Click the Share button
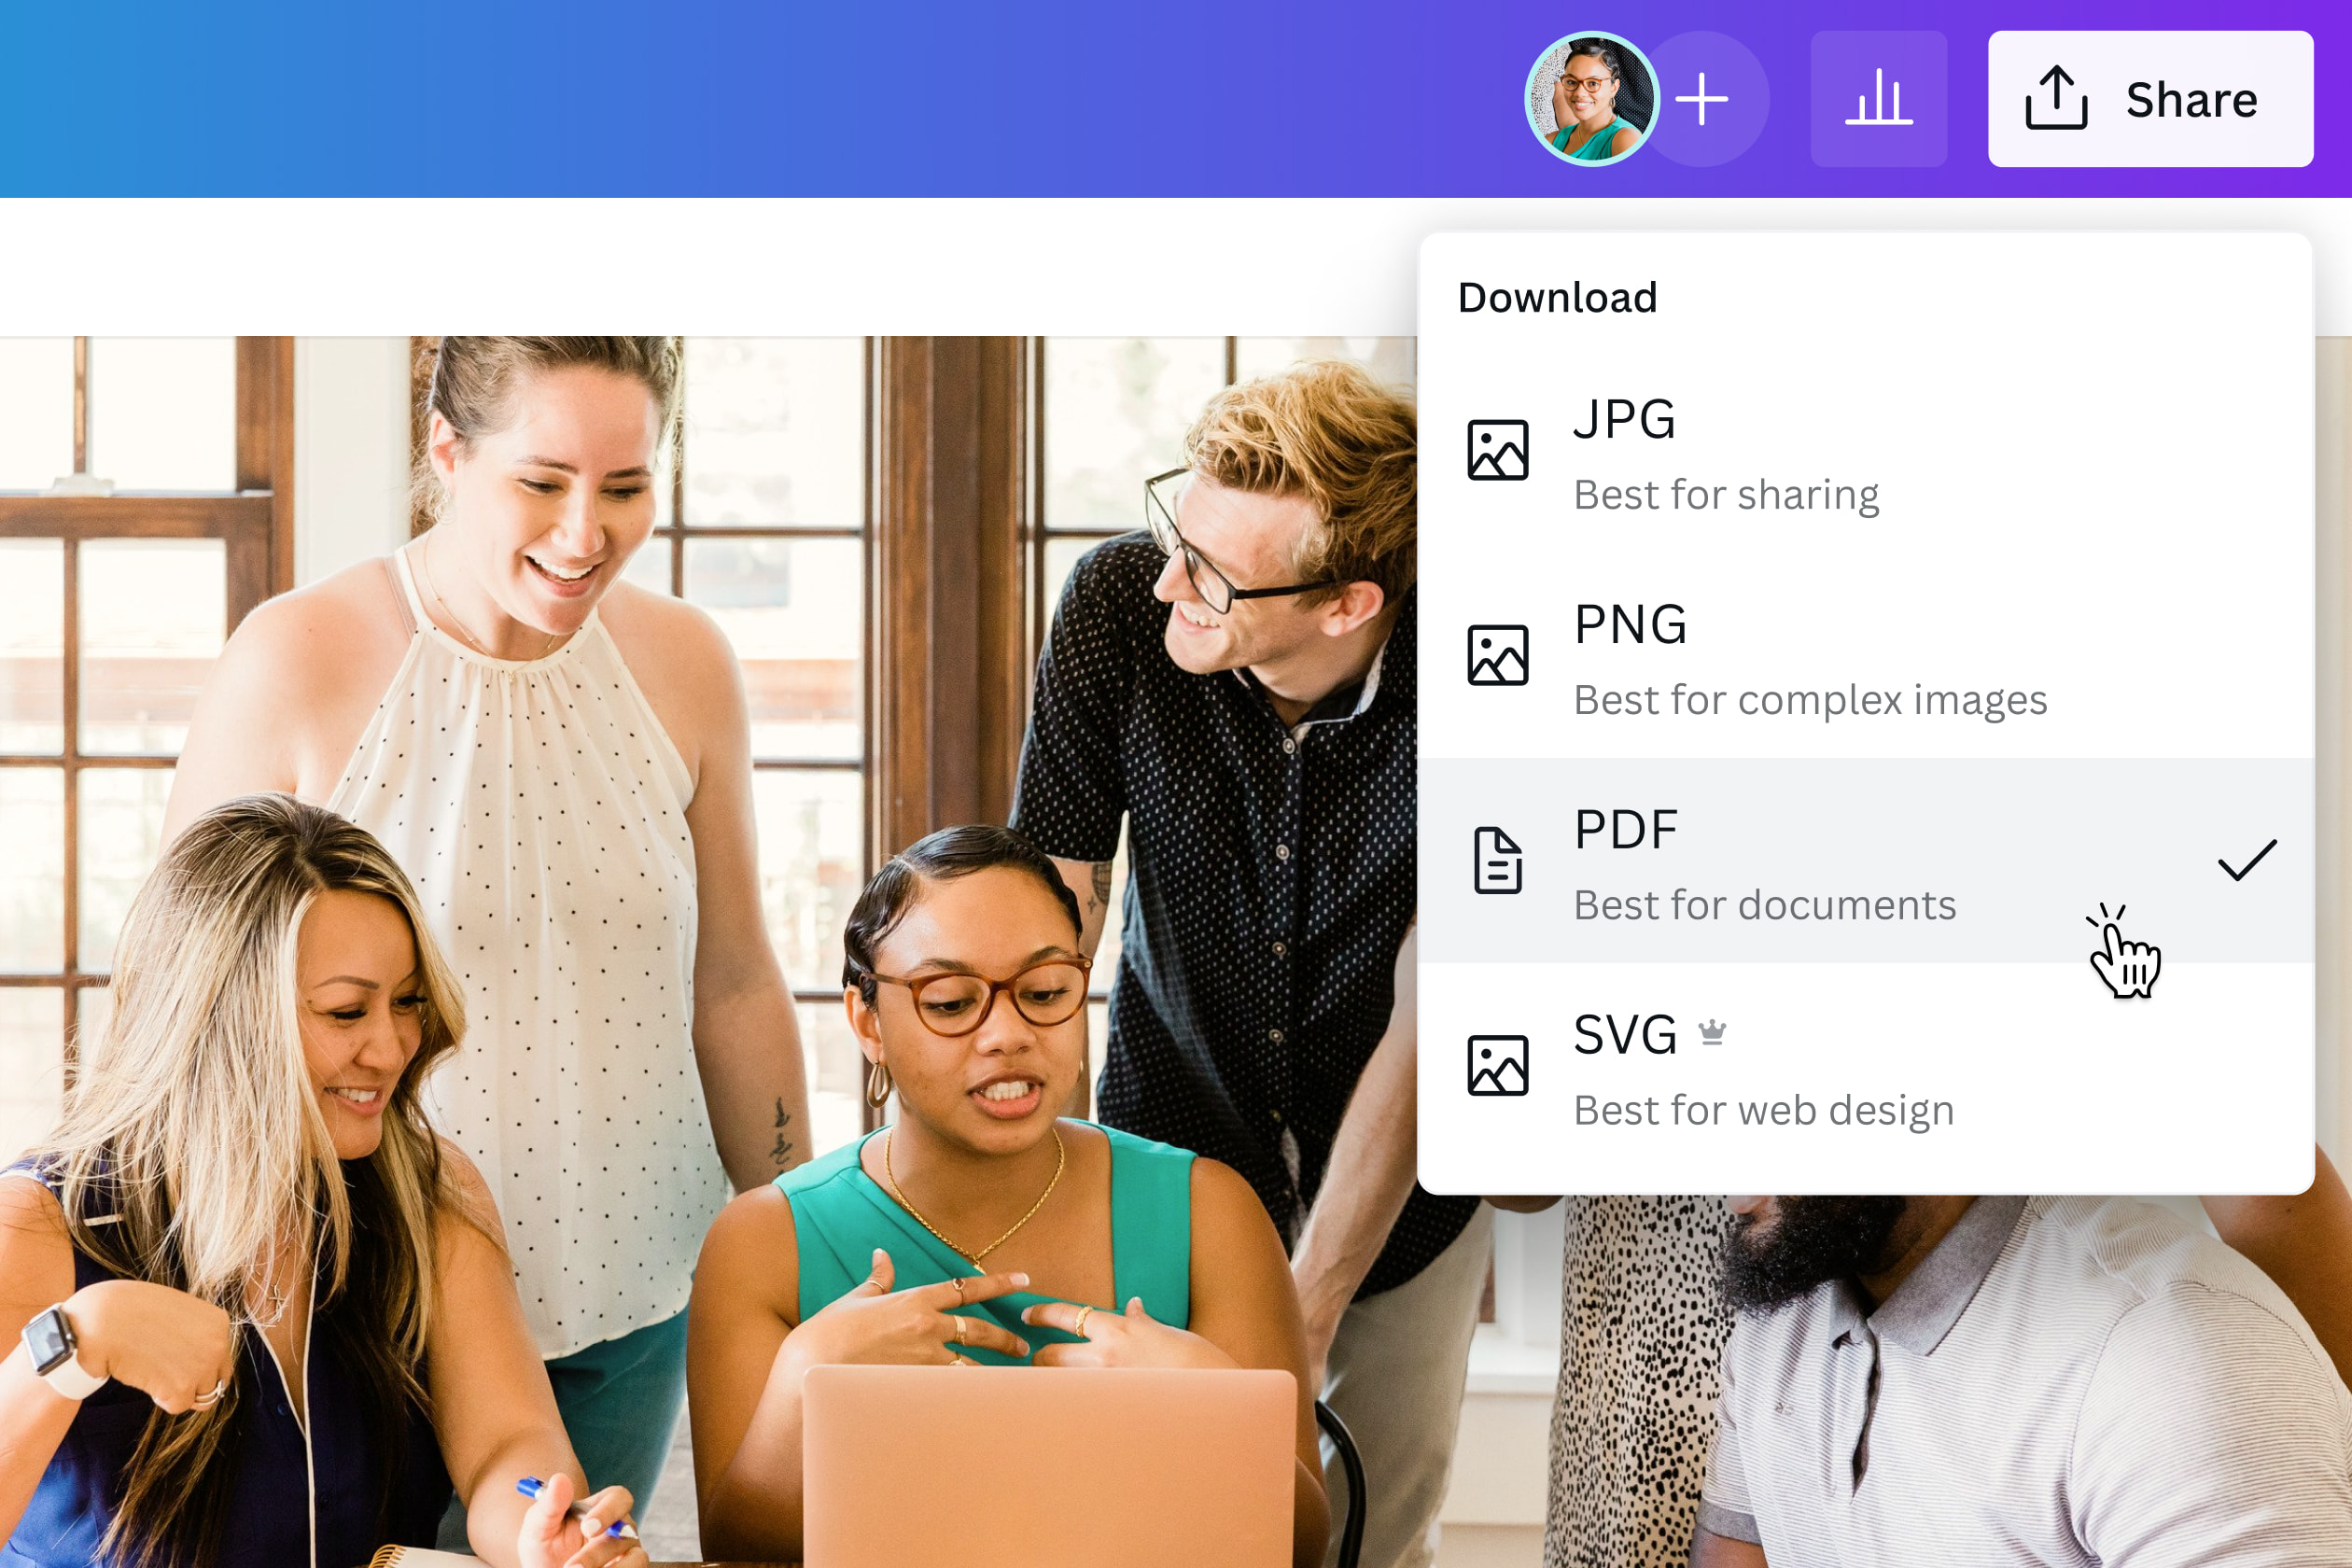This screenshot has height=1568, width=2352. pyautogui.click(x=2150, y=100)
